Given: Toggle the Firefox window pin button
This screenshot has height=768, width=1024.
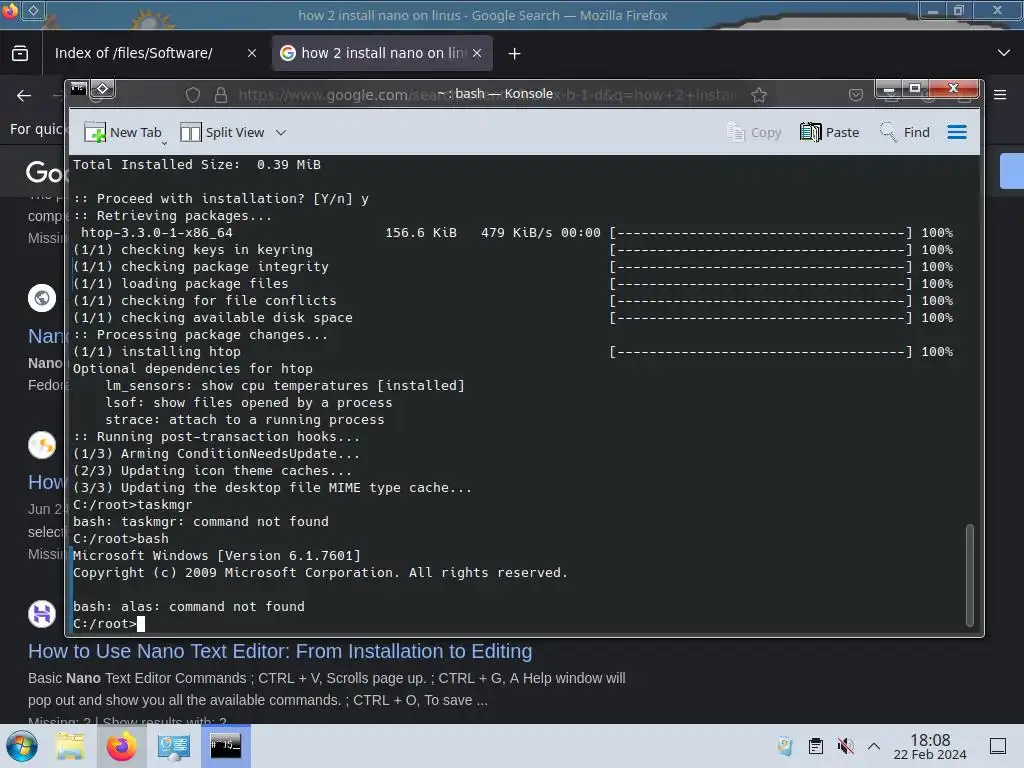Looking at the screenshot, I should [33, 10].
